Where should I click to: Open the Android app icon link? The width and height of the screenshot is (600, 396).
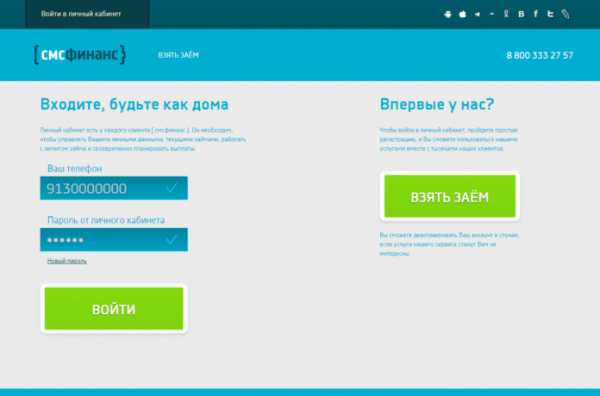448,15
